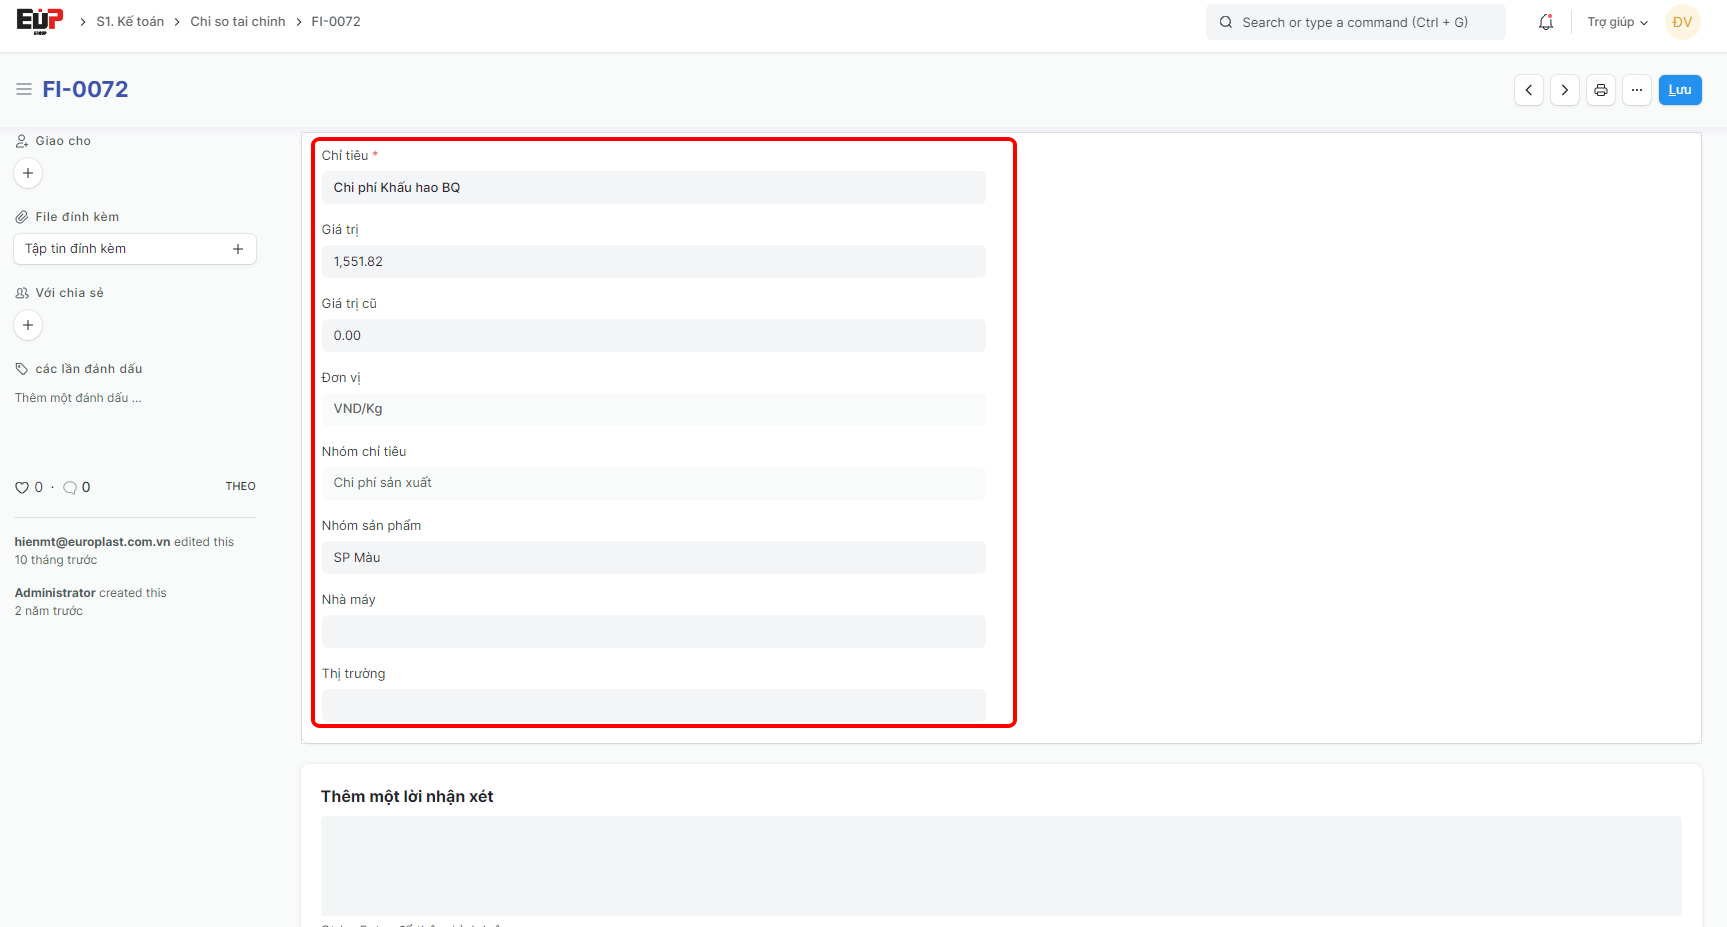Open the notifications bell
Image resolution: width=1727 pixels, height=927 pixels.
point(1545,22)
